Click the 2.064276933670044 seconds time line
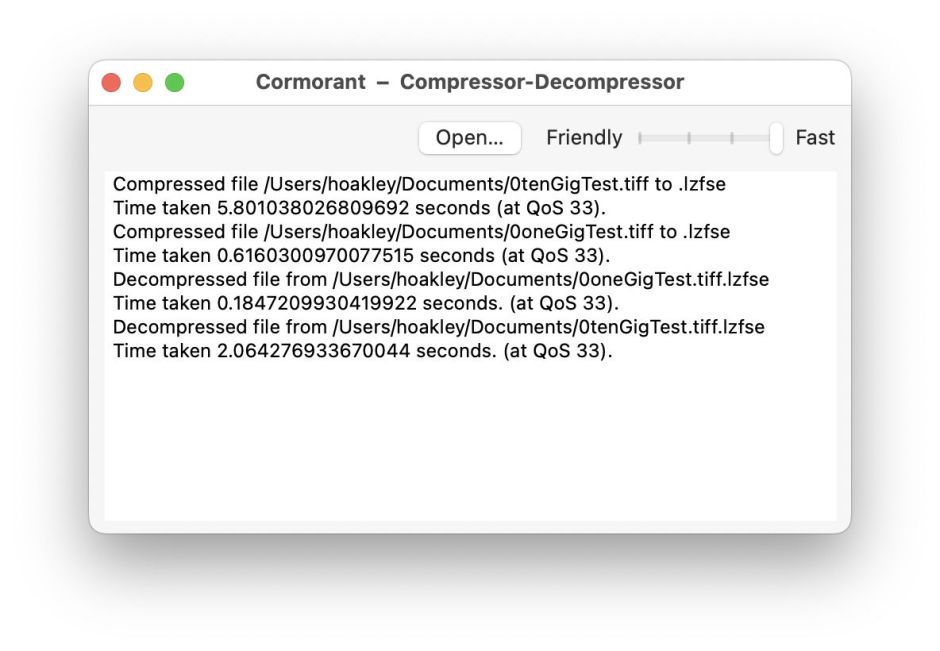Screen dimensions: 940x651 362,351
